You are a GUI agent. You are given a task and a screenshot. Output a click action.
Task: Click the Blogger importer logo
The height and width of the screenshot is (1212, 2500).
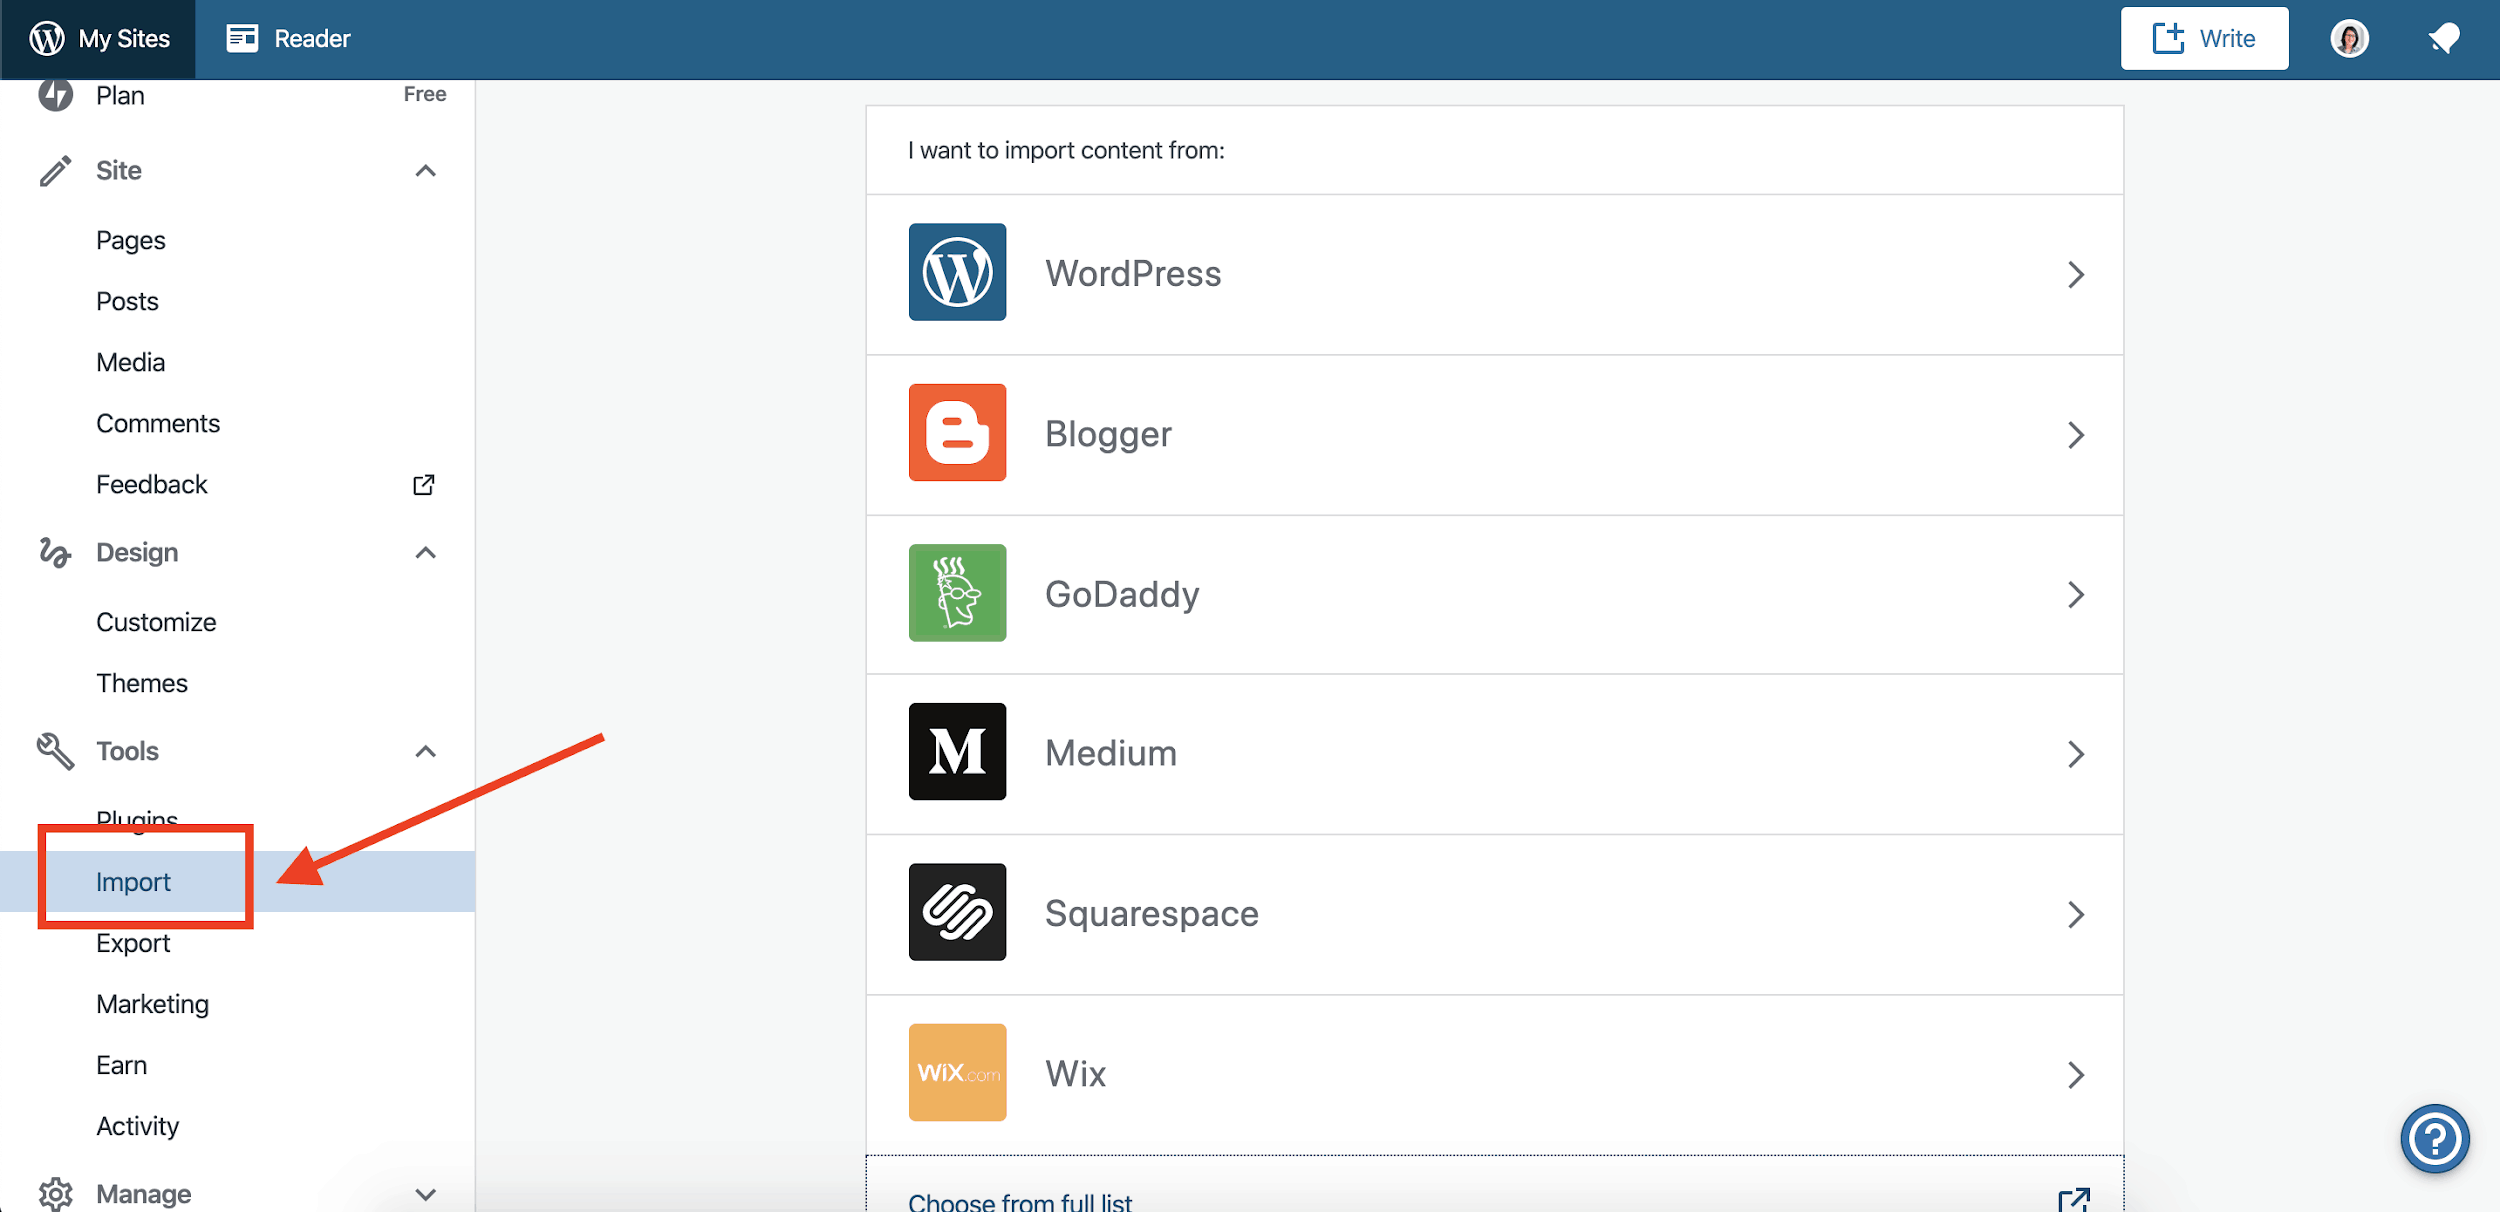(x=957, y=432)
